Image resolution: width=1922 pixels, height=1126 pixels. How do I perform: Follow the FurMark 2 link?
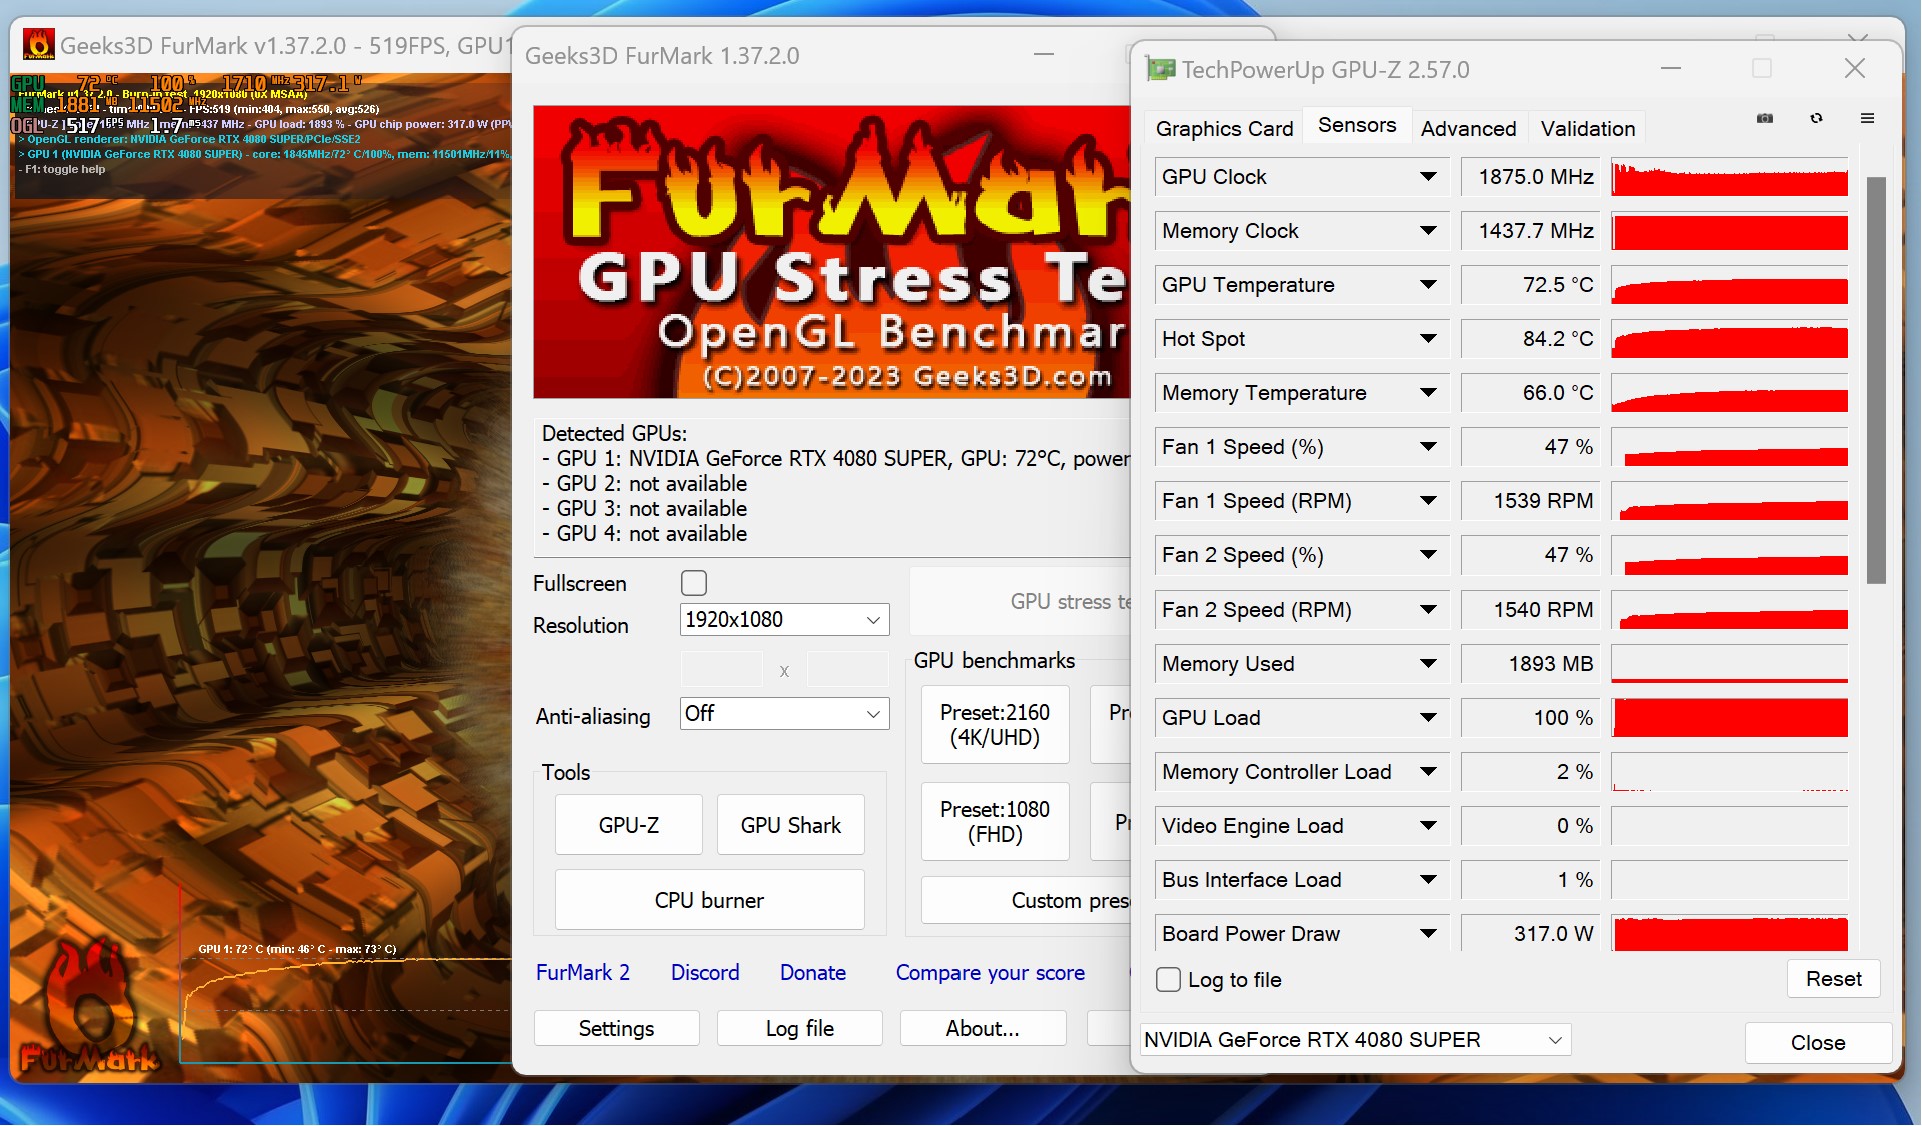[x=583, y=972]
